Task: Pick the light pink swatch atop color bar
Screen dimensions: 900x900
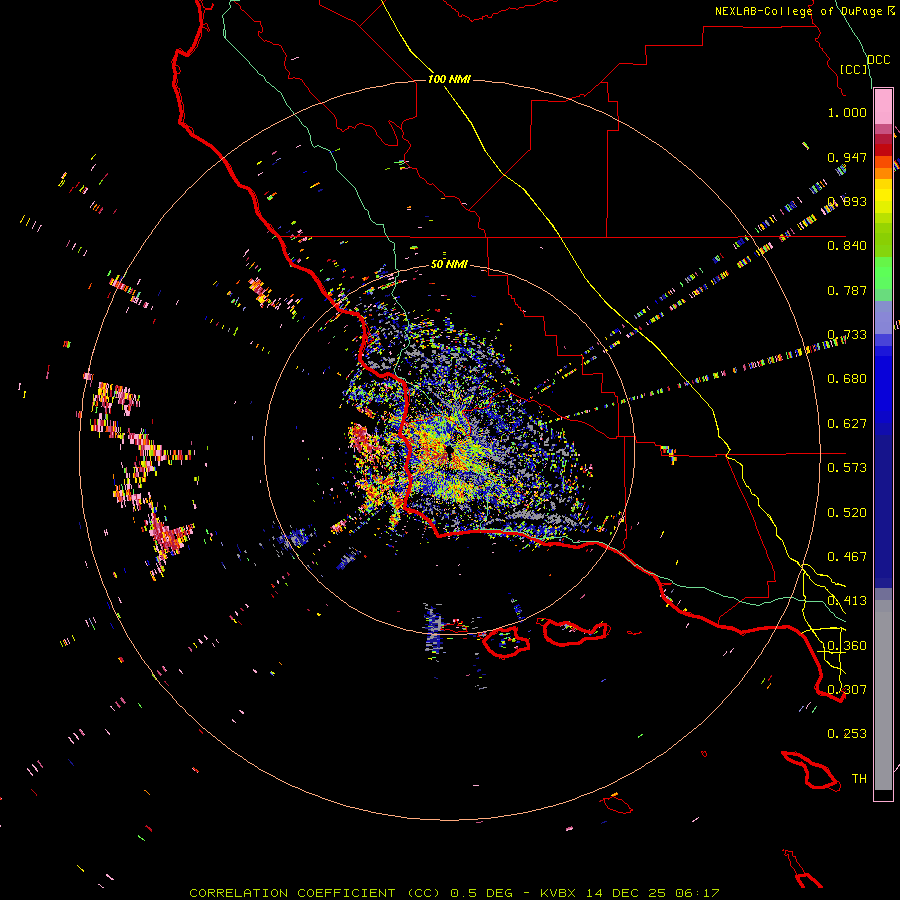Action: click(x=883, y=107)
